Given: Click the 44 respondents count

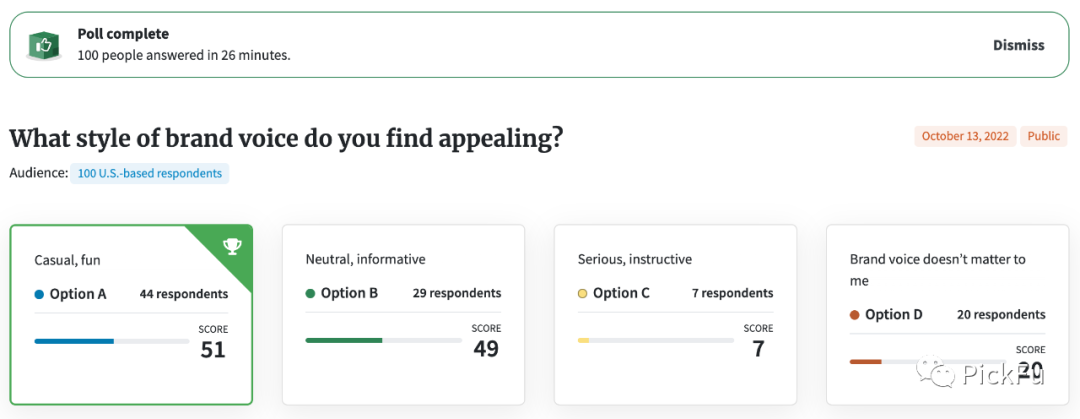Looking at the screenshot, I should (x=184, y=294).
